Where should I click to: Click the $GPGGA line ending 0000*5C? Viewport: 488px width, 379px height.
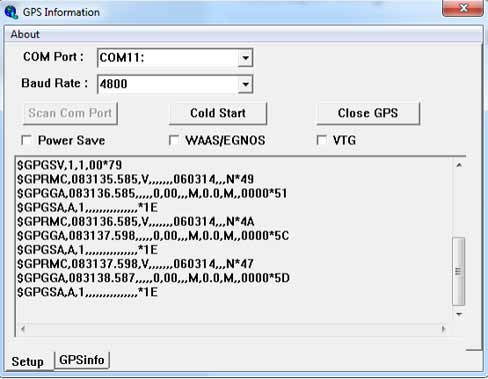click(x=153, y=236)
